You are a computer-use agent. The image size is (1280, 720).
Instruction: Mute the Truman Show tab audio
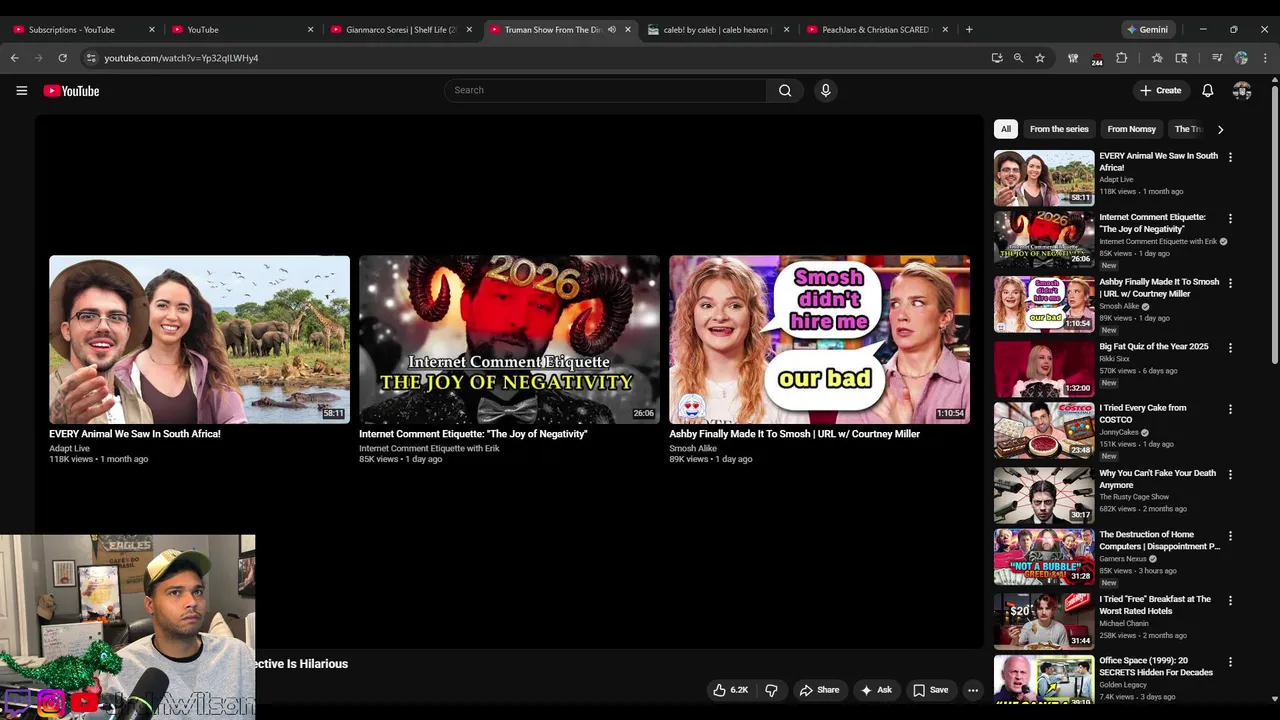612,29
